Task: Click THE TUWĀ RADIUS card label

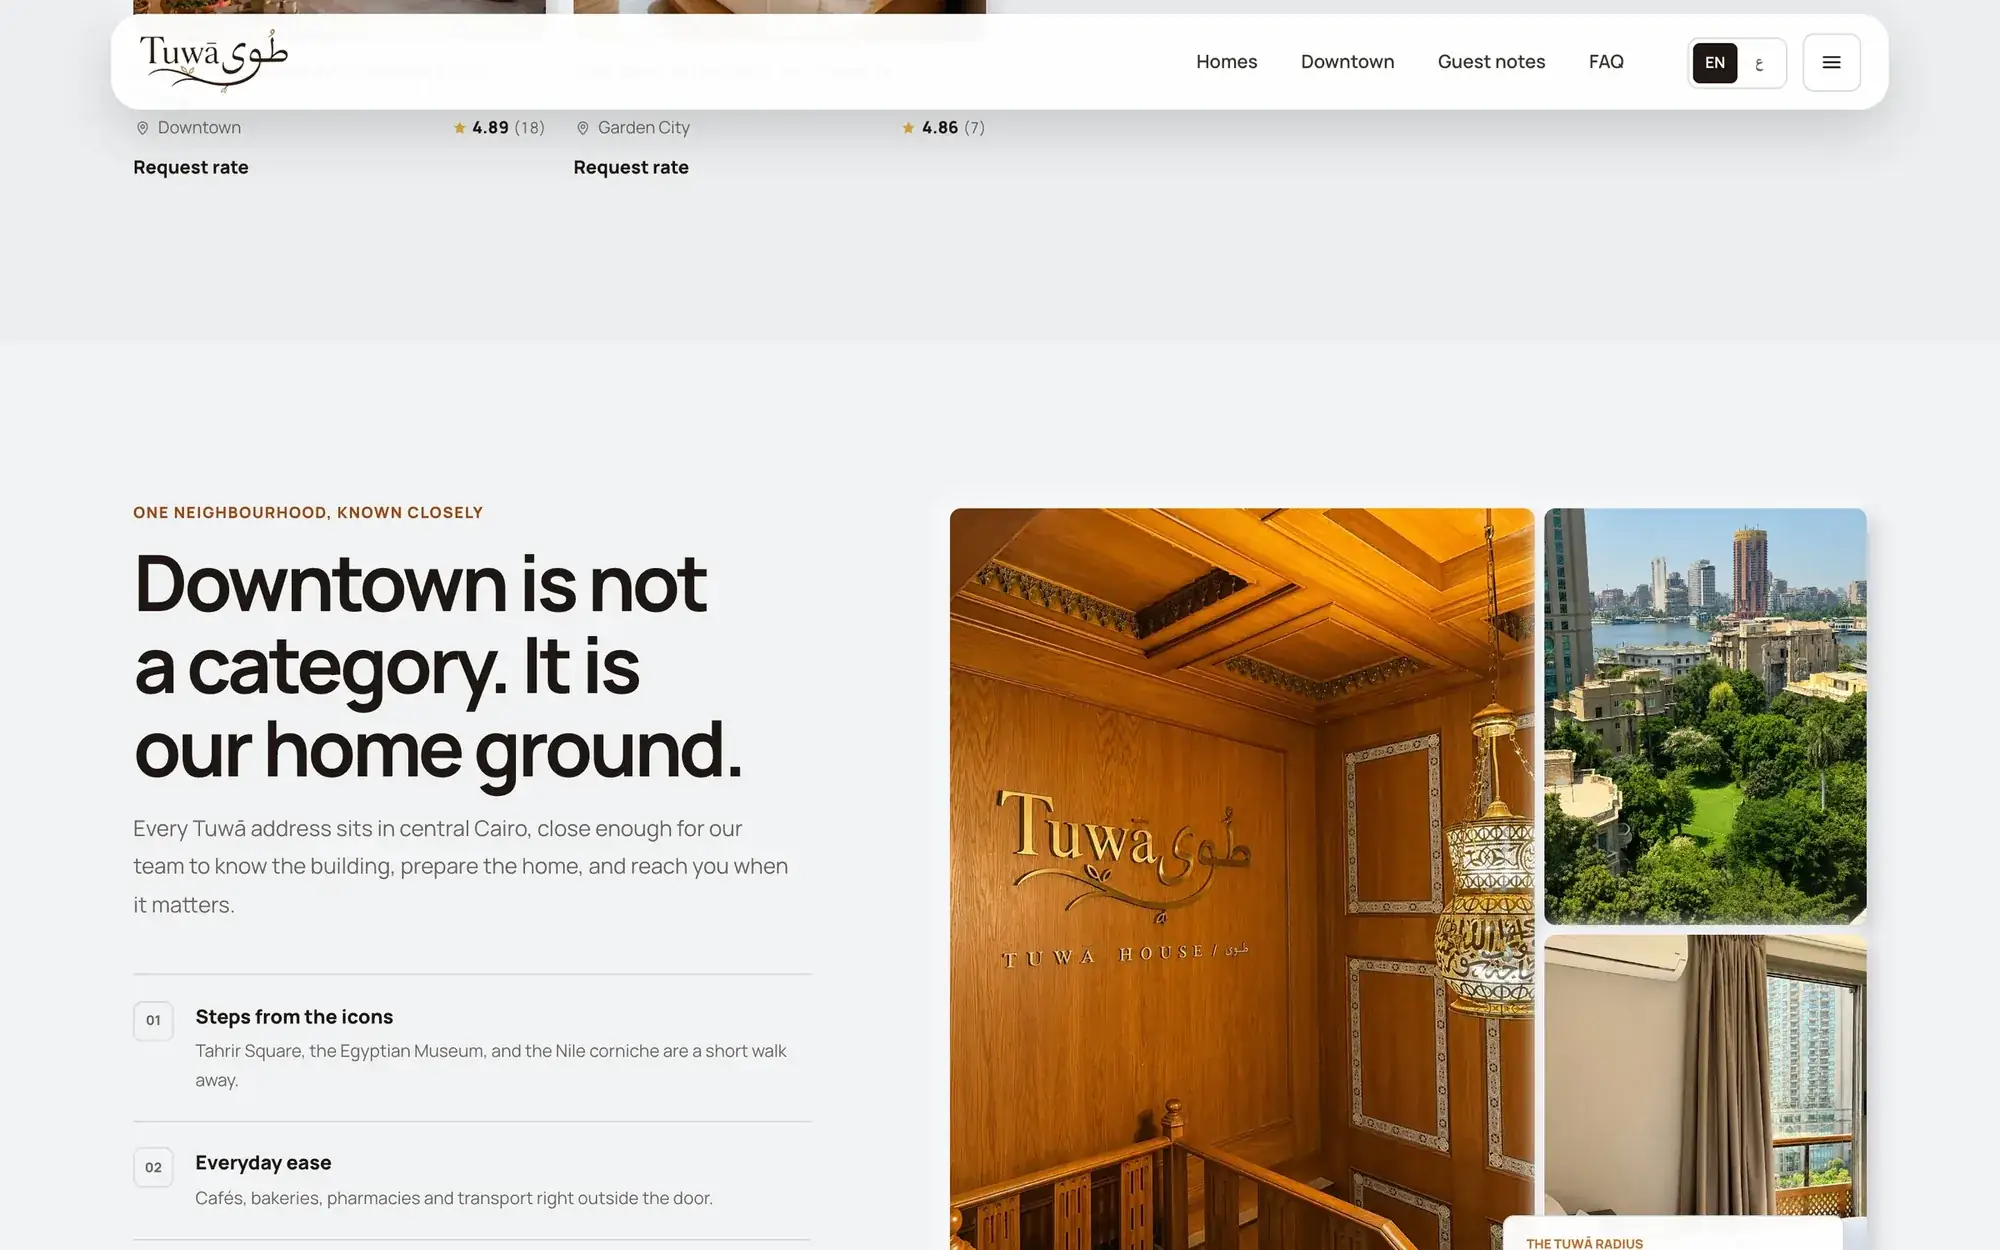Action: pos(1584,1243)
